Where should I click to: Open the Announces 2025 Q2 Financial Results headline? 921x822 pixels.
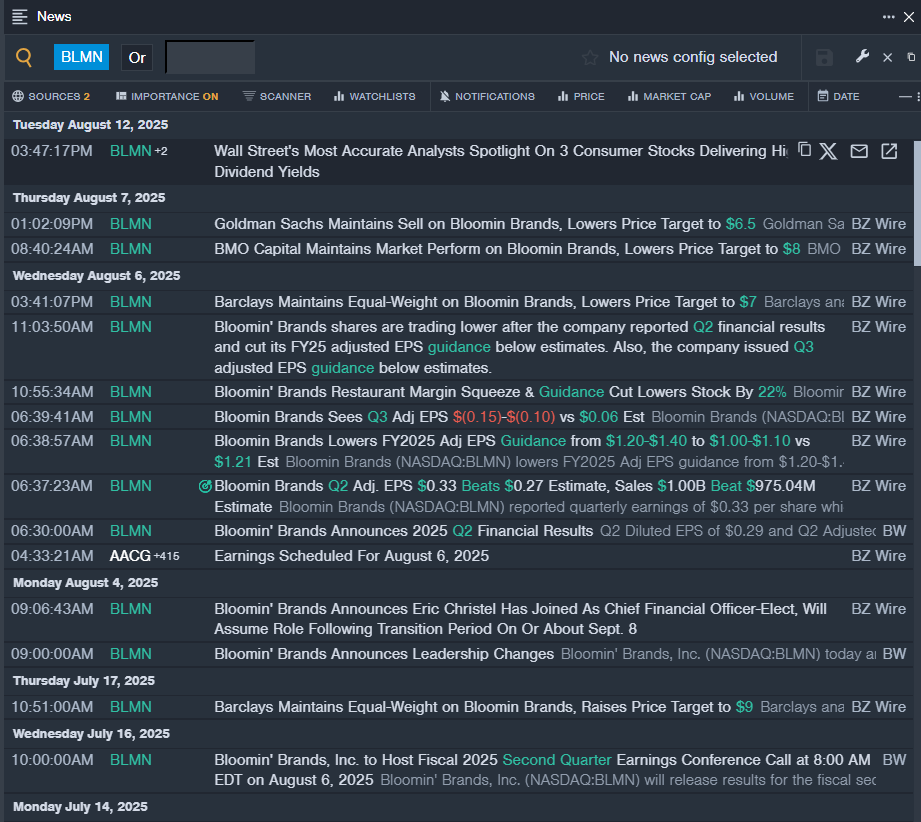pyautogui.click(x=404, y=531)
